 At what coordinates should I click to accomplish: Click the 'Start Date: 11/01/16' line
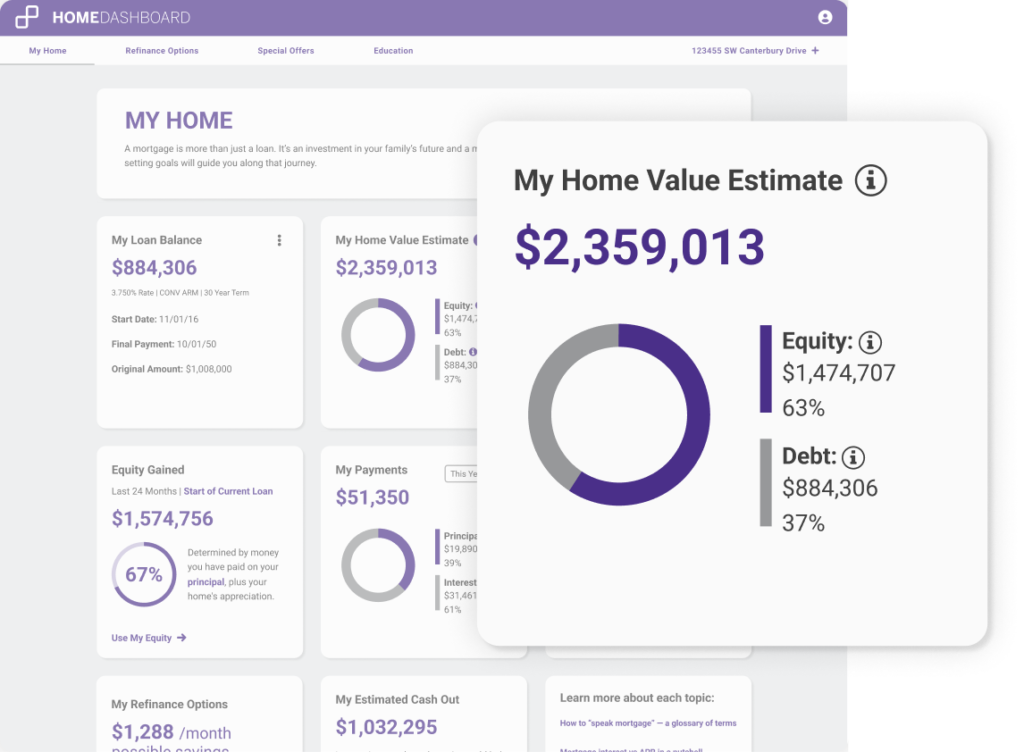155,319
